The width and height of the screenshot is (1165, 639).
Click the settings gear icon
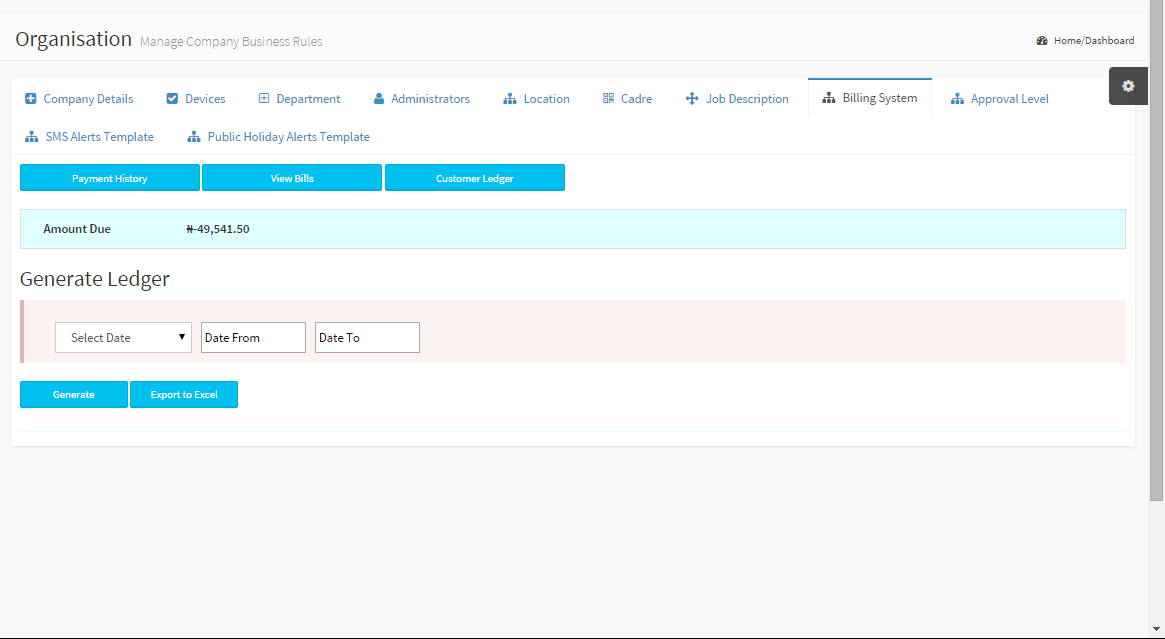click(x=1128, y=86)
